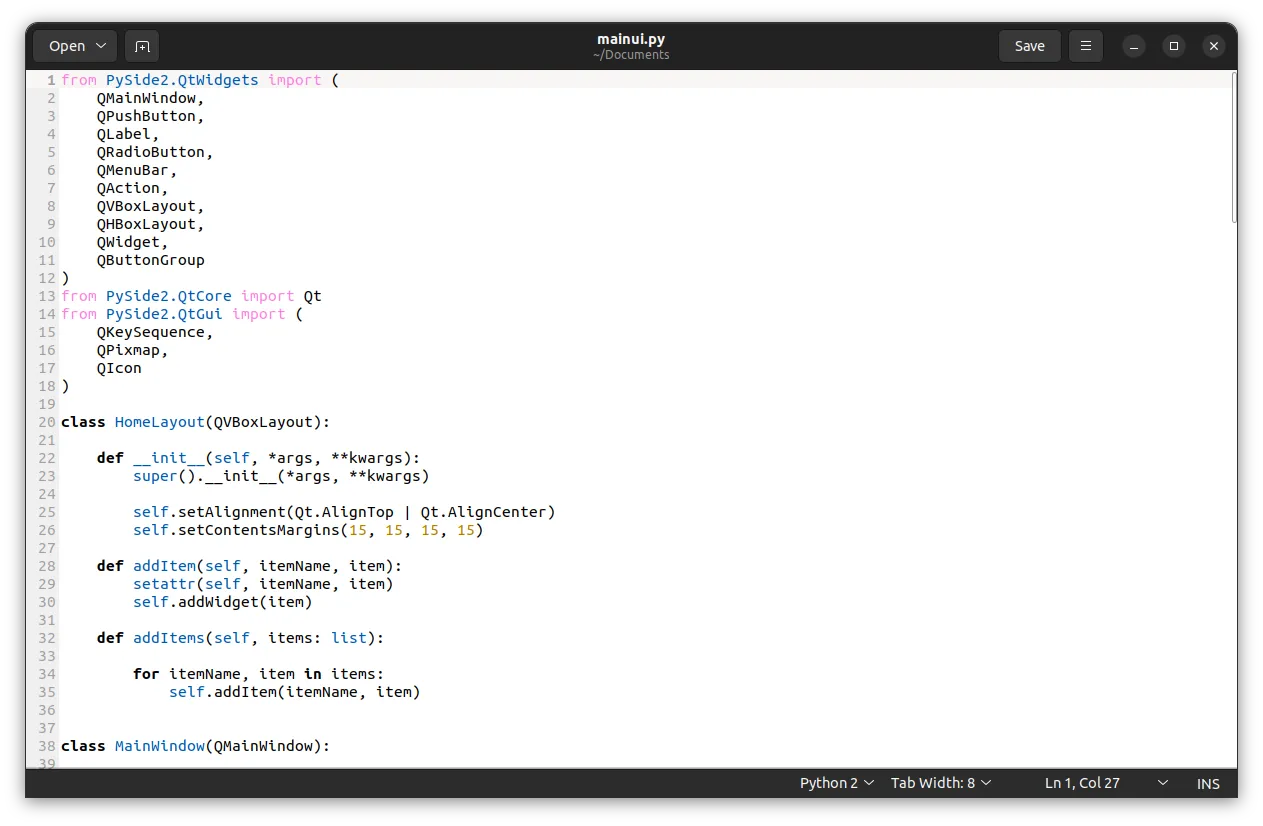The height and width of the screenshot is (826, 1263).
Task: Expand the Tab Width: 8 dropdown
Action: (x=940, y=783)
